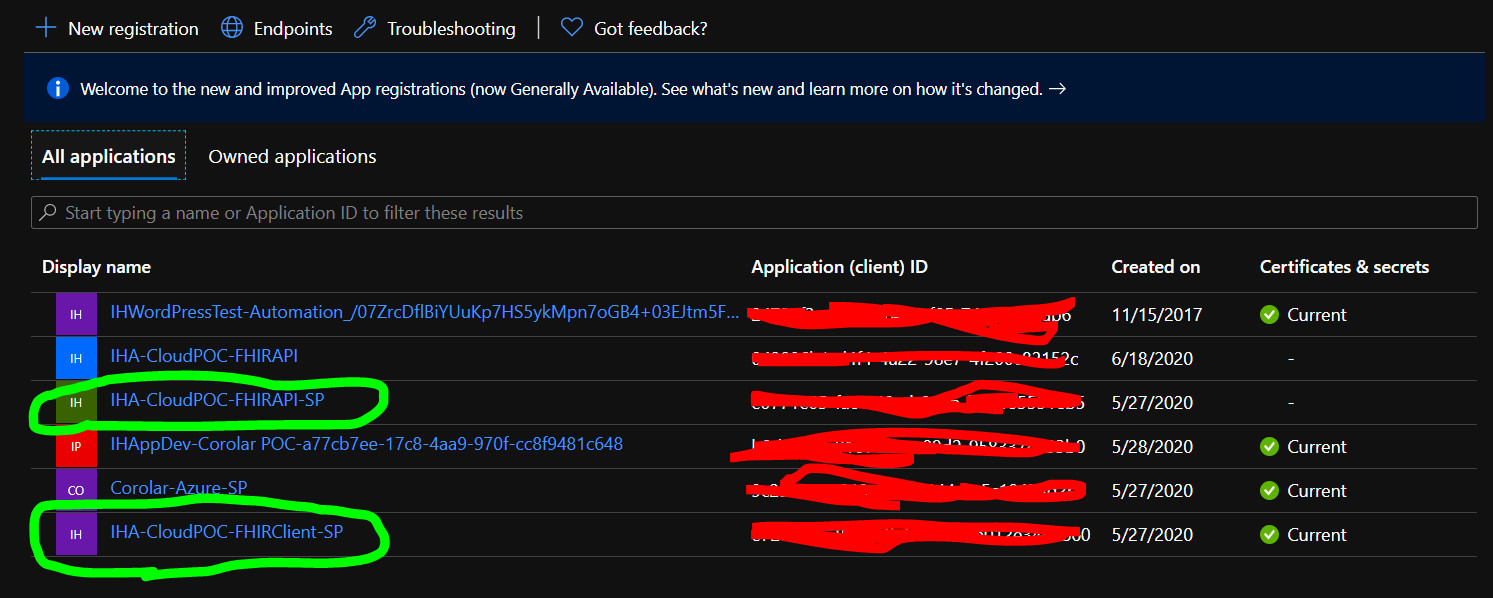This screenshot has width=1493, height=598.
Task: Switch to the Owned applications tab
Action: click(x=292, y=156)
